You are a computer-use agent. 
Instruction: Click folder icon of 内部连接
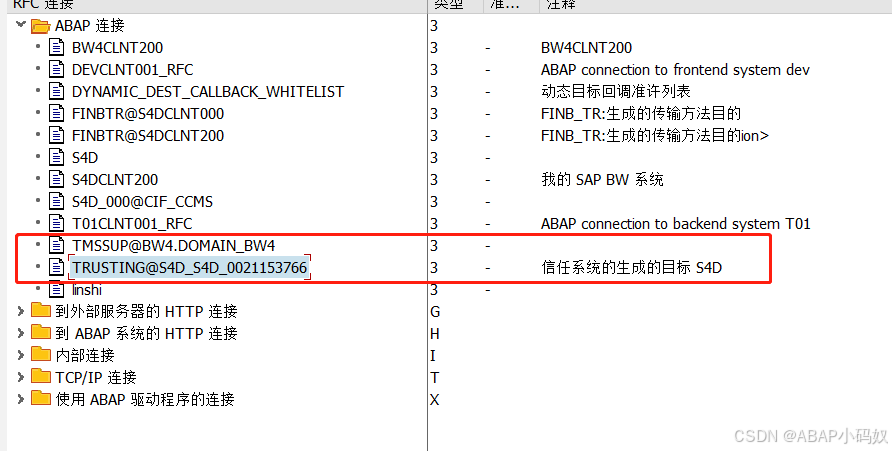pyautogui.click(x=40, y=354)
